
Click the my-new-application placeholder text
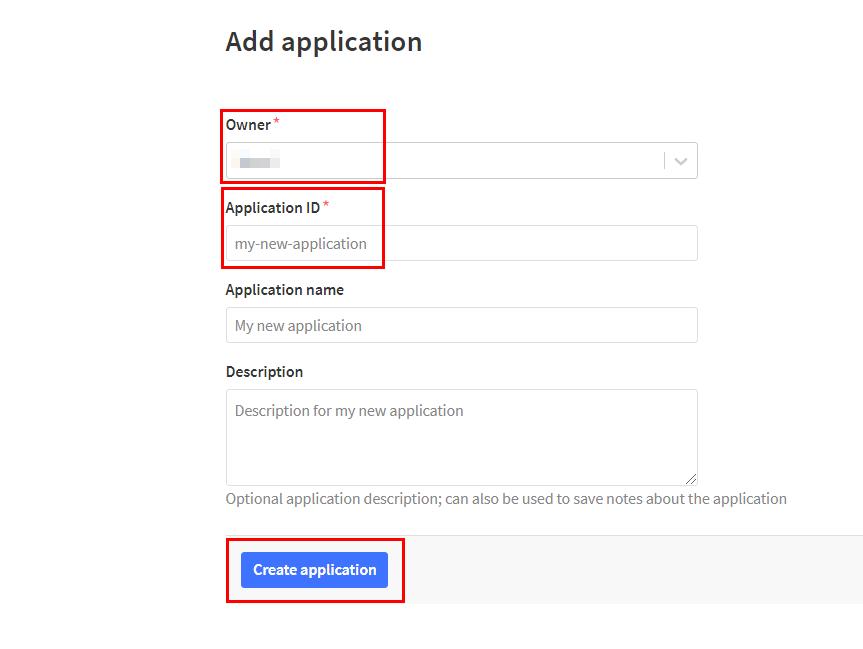301,244
